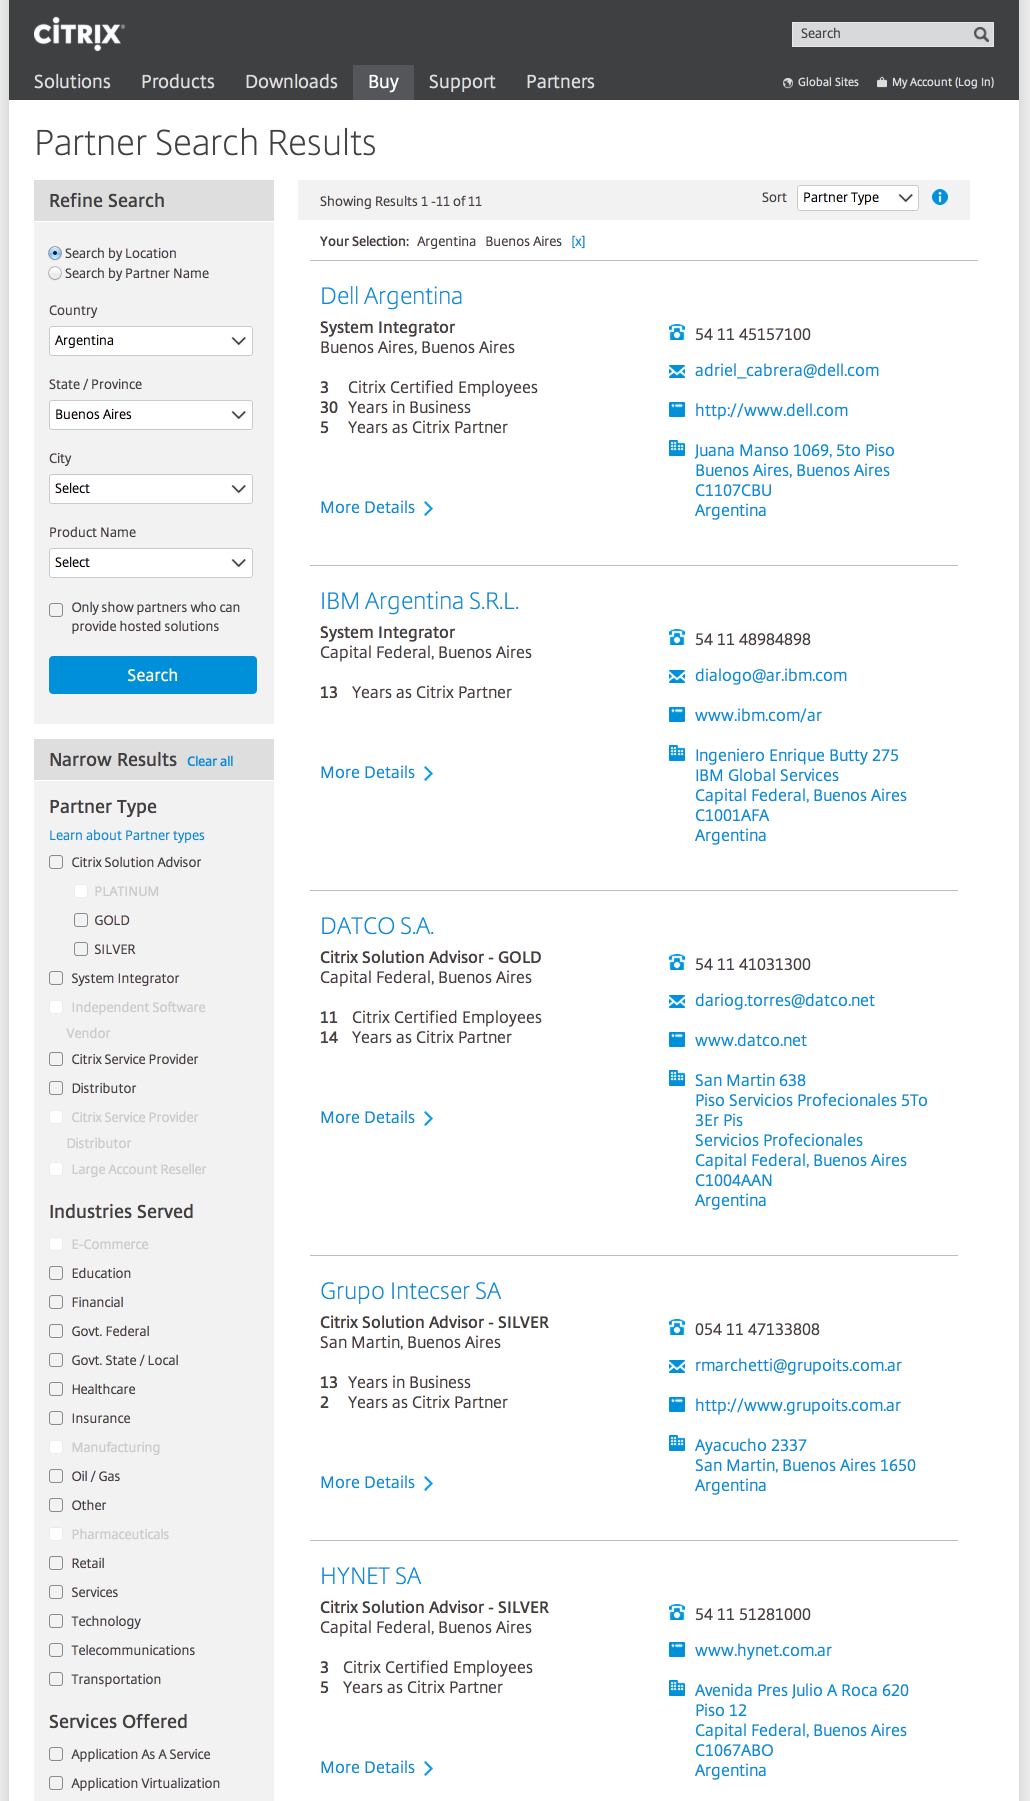Click website icon beside www.ibm.com/ar
Viewport: 1030px width, 1801px height.
click(x=677, y=714)
